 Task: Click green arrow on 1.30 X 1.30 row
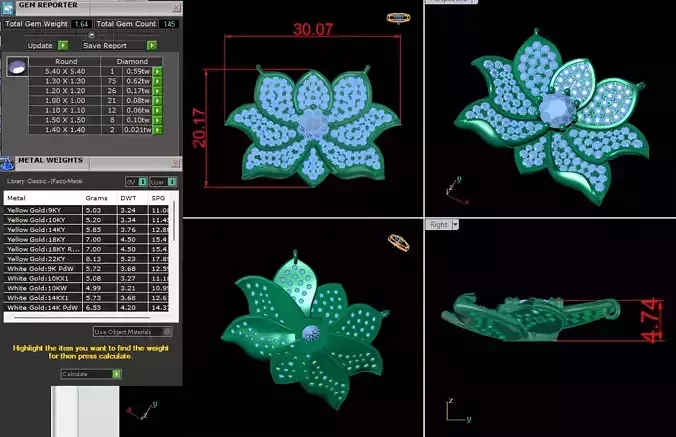click(157, 81)
